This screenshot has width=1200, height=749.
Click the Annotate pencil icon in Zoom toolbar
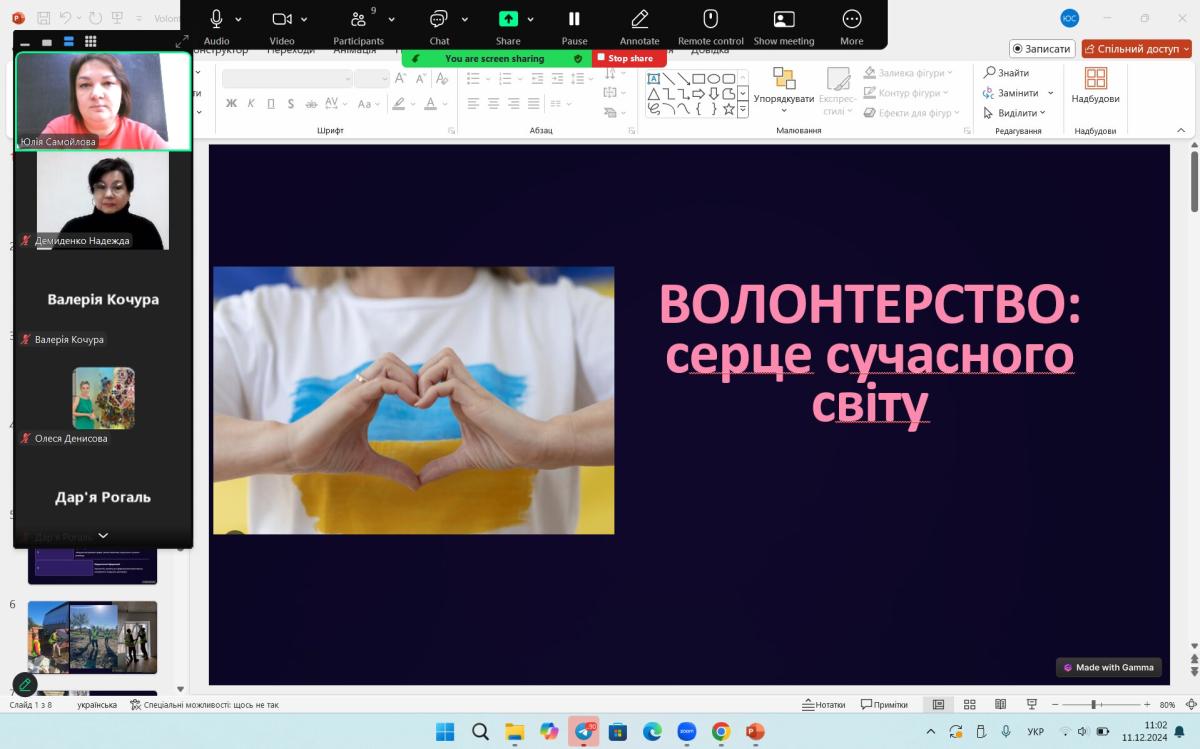coord(639,19)
